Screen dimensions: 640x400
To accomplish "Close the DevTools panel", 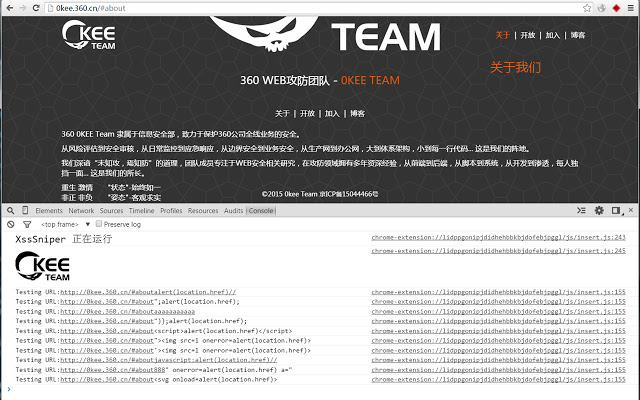I will tap(631, 210).
